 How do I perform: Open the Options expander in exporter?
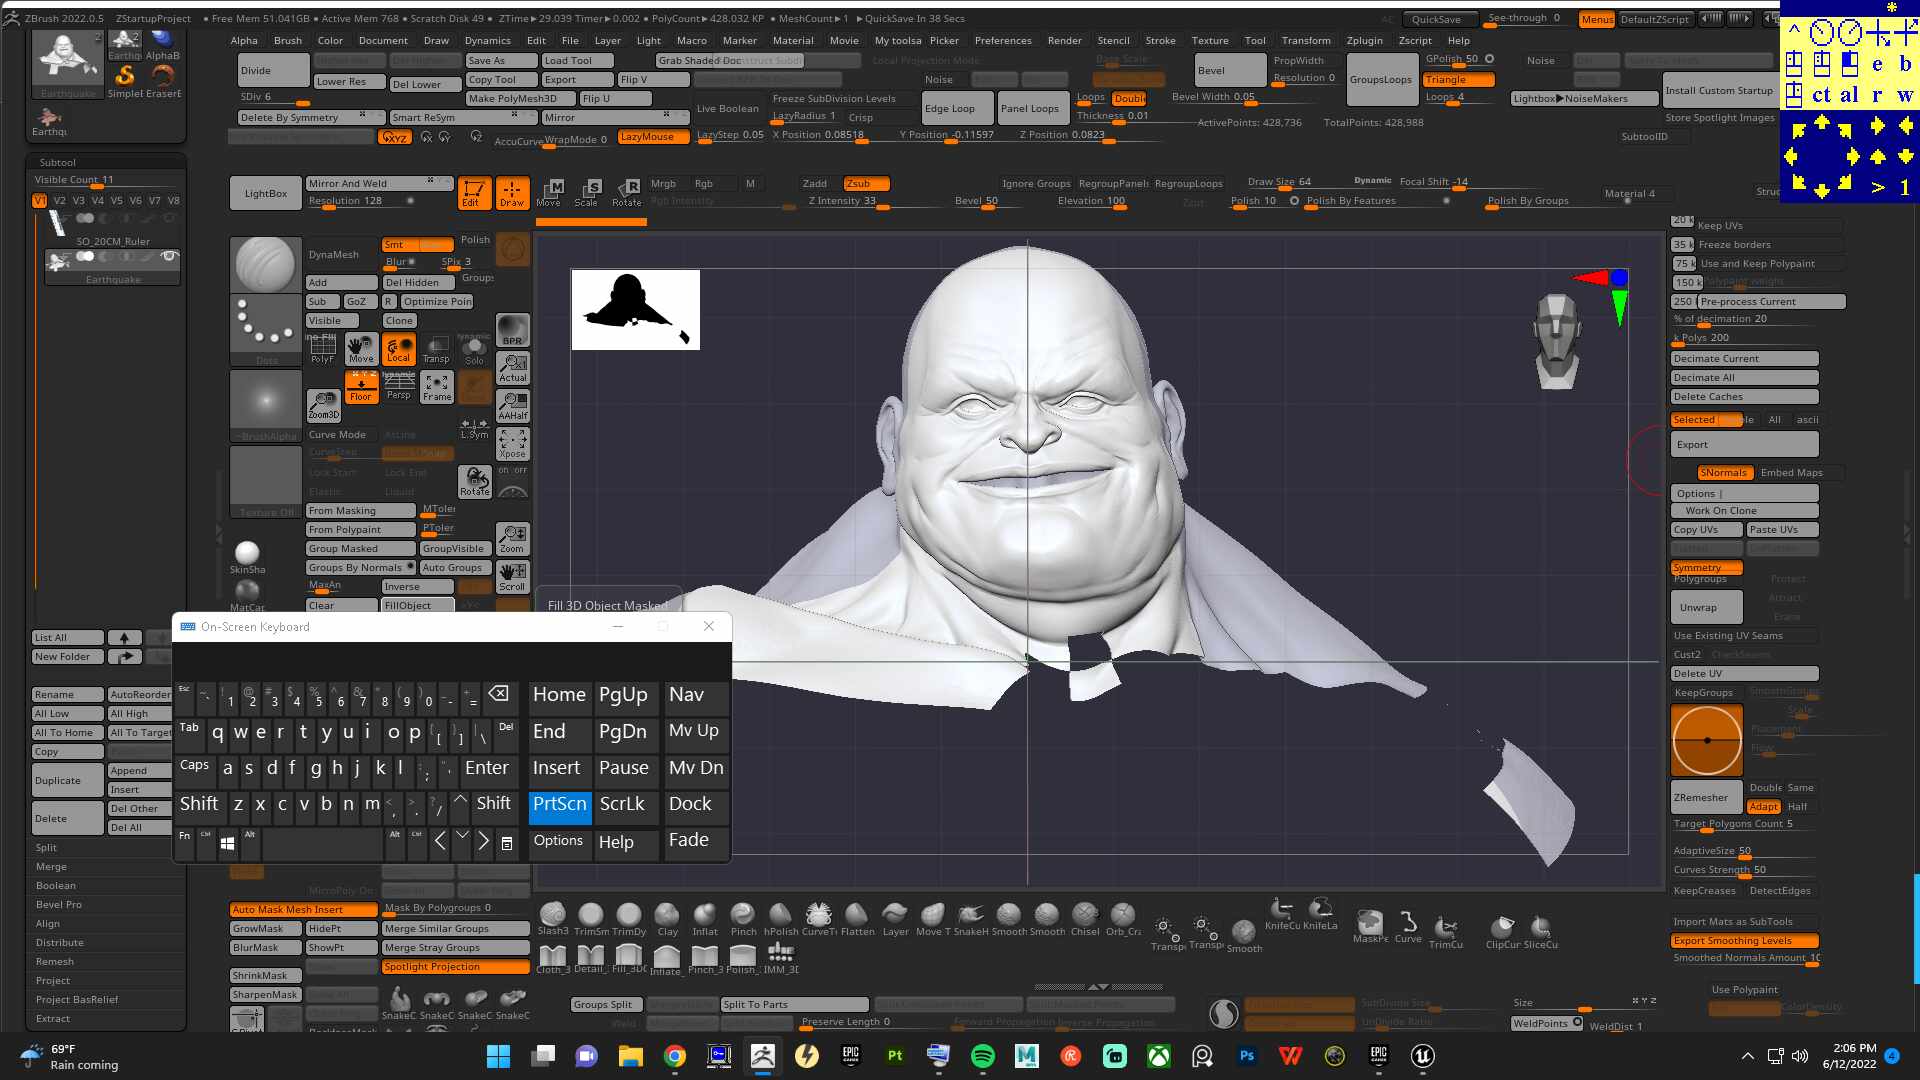point(1744,493)
